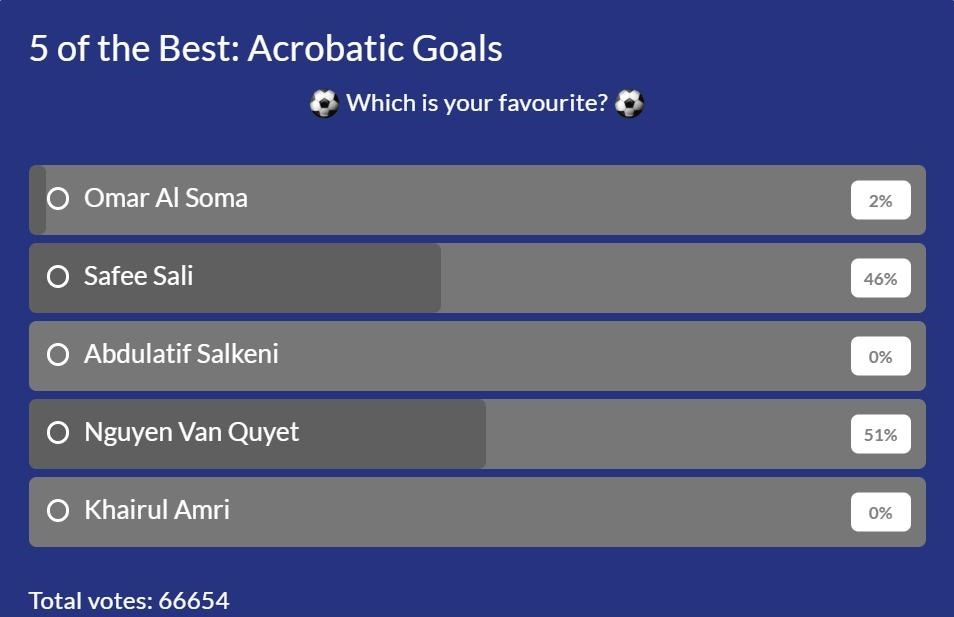
Task: Click the "Abdulatif Salkeni" option label
Action: coord(181,354)
